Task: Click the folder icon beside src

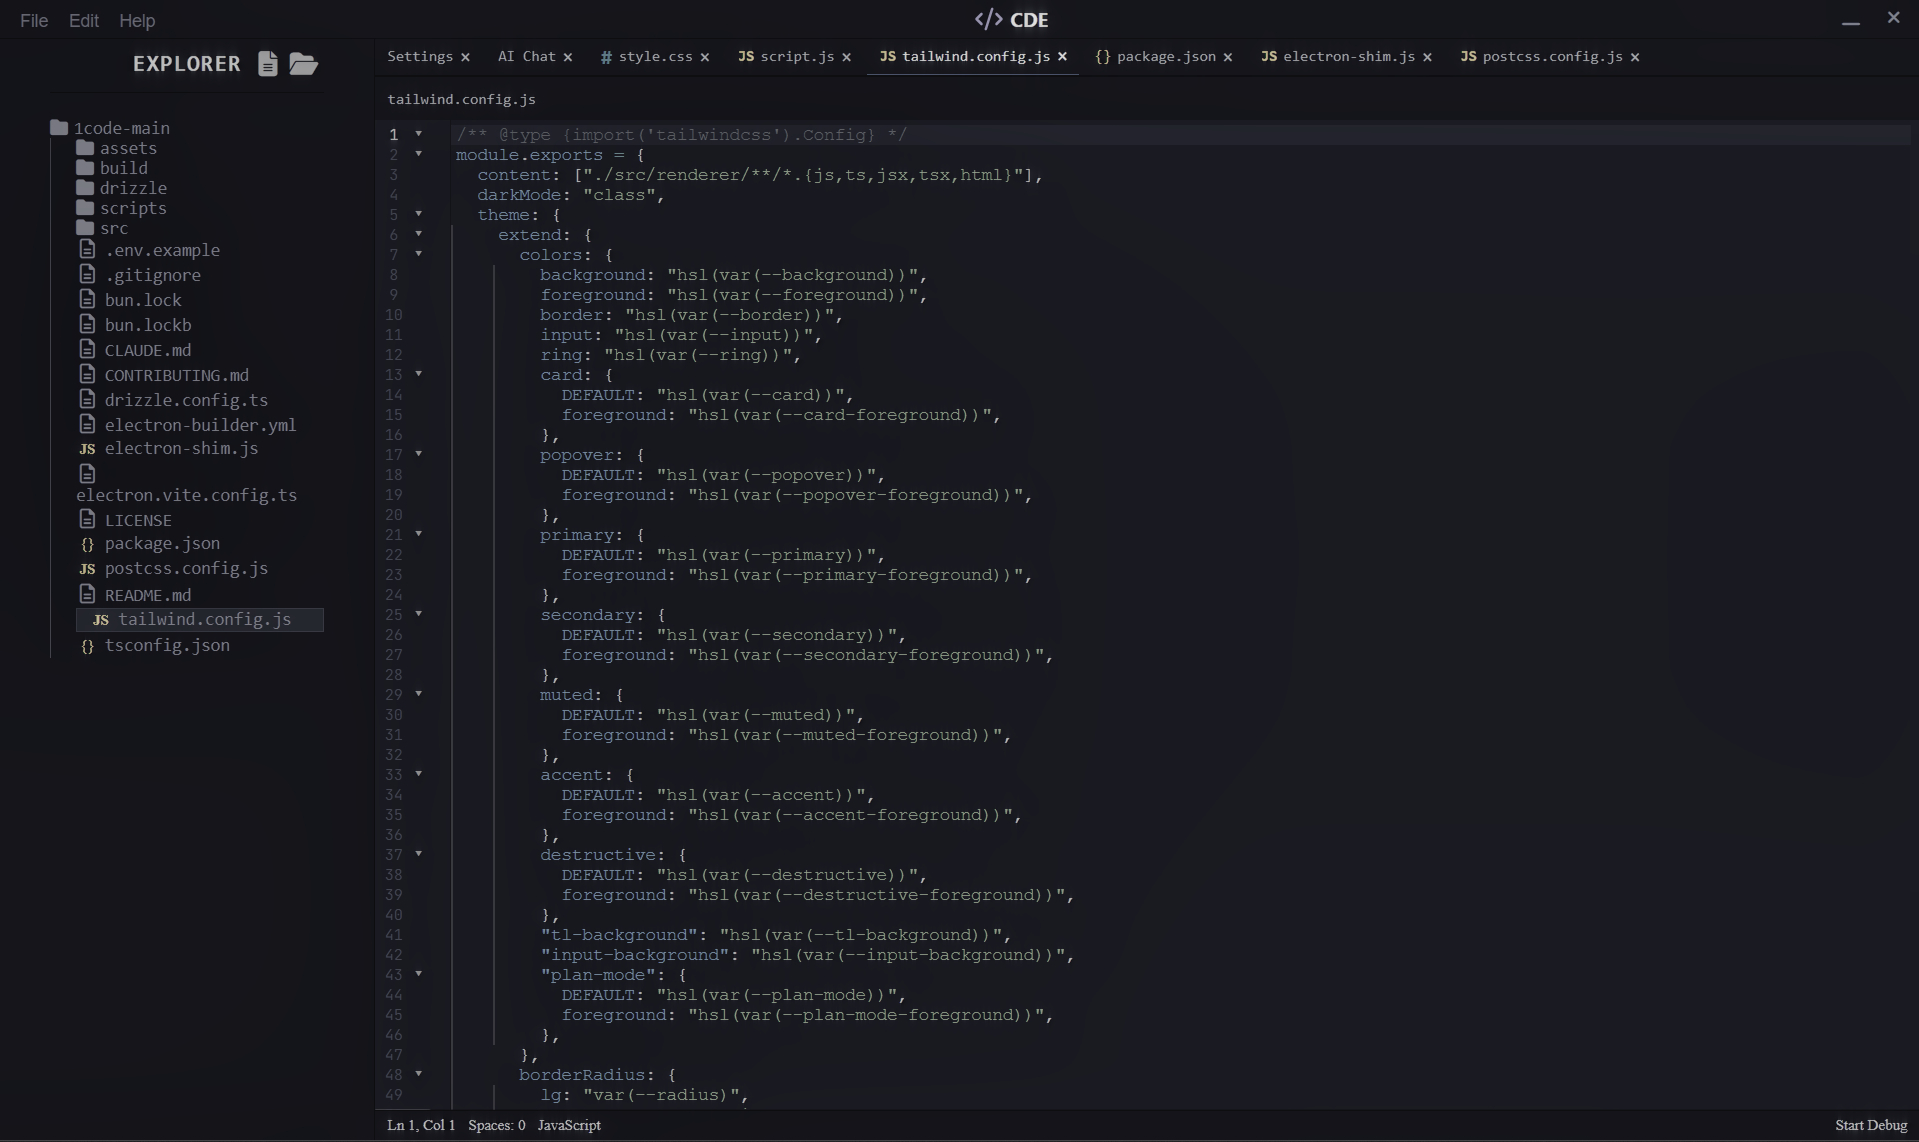Action: point(86,228)
